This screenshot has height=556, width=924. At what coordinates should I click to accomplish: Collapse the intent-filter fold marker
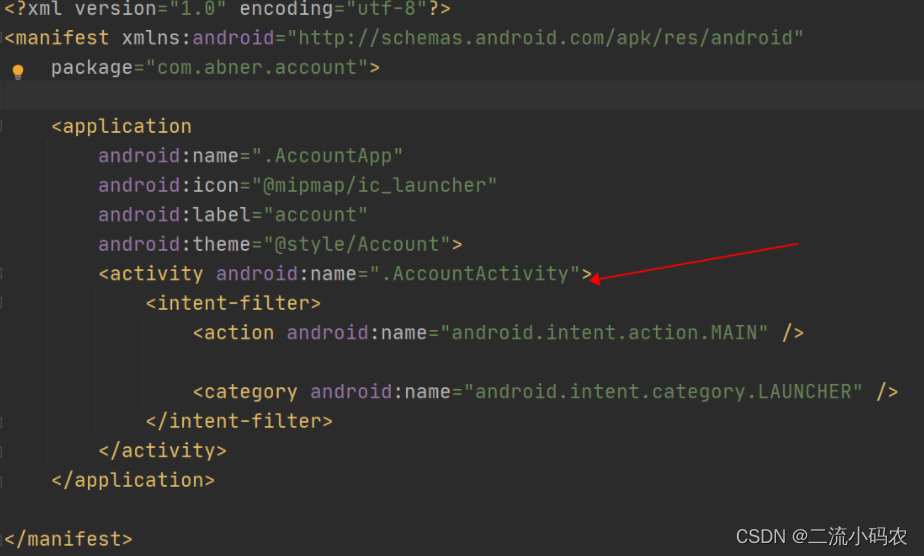pos(2,303)
